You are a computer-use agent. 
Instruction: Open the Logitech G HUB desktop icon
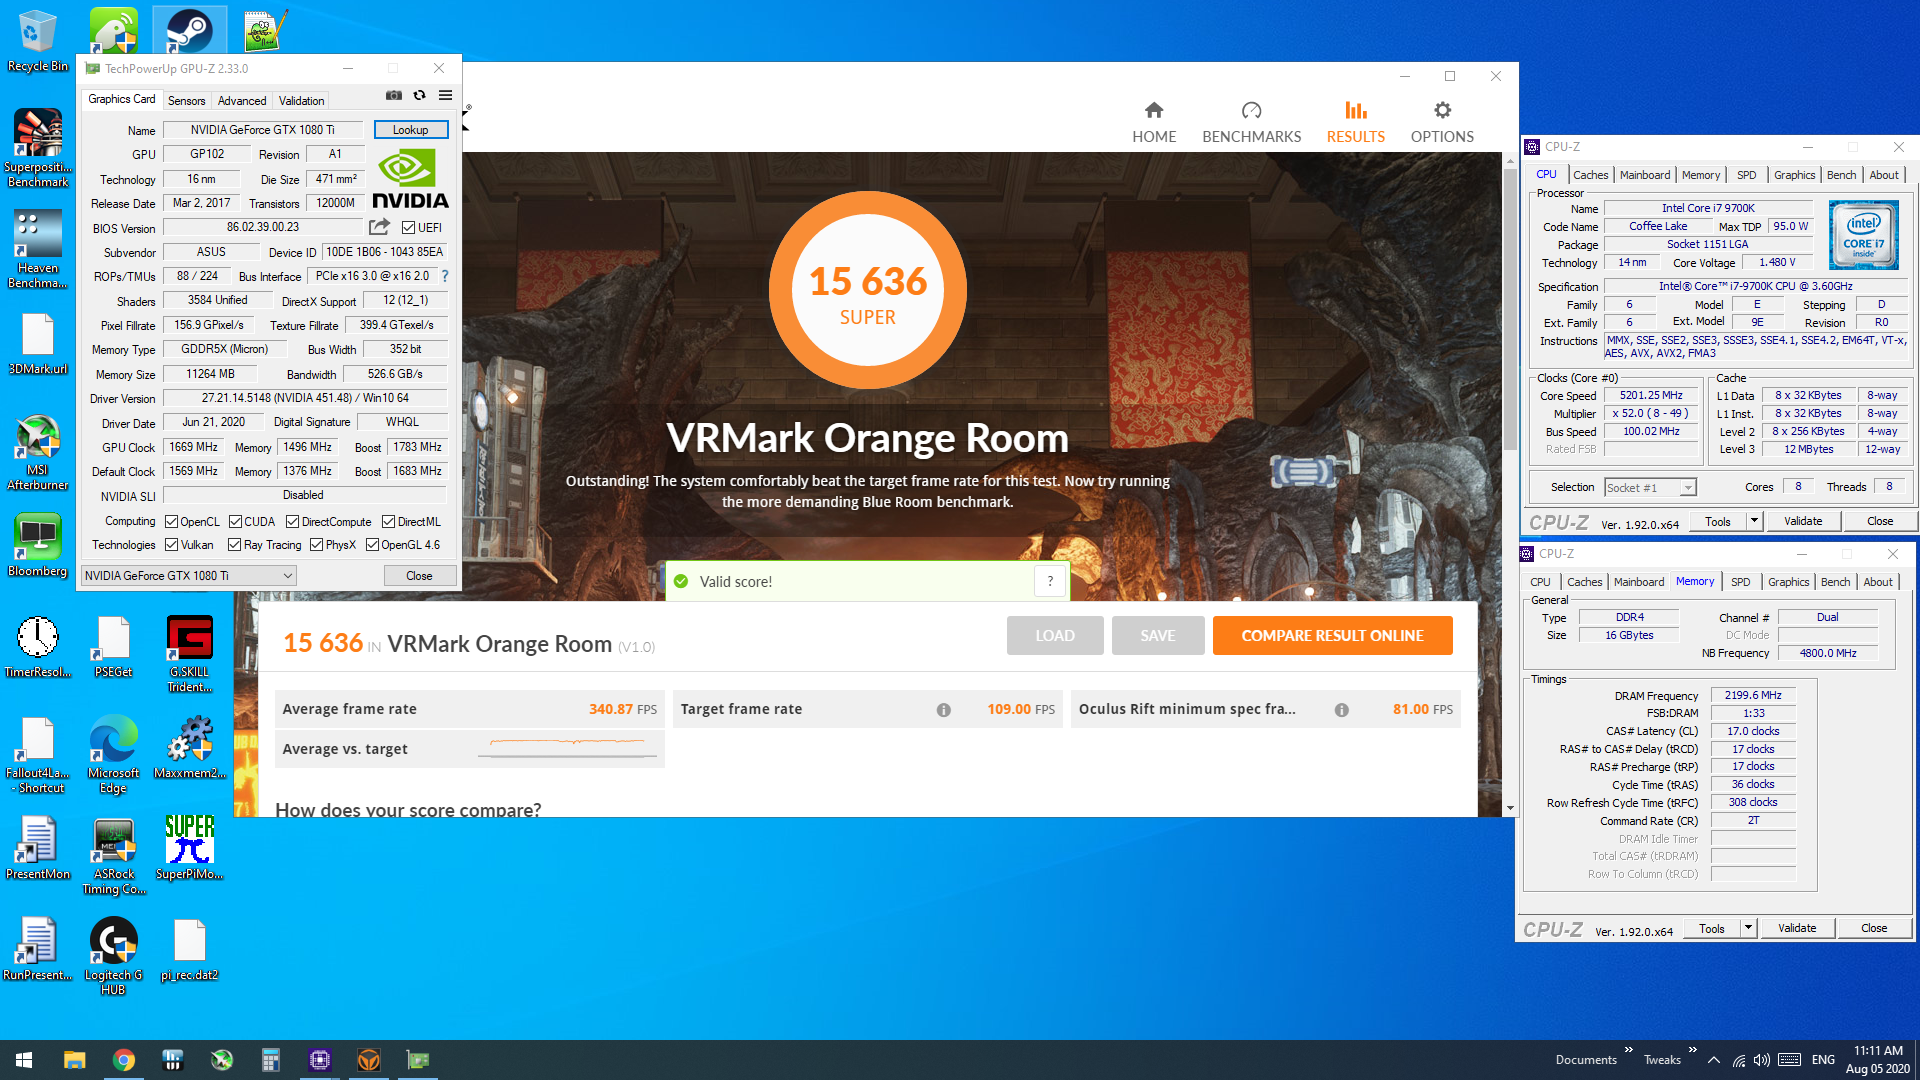tap(113, 956)
